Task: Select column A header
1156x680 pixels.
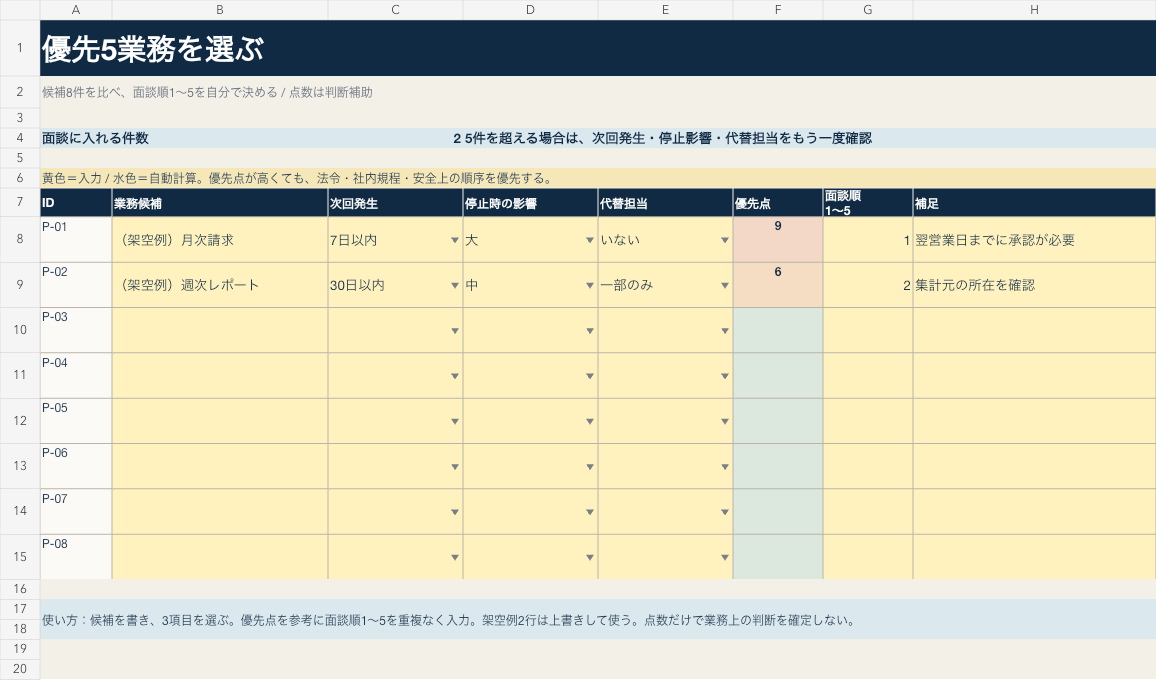Action: 76,10
